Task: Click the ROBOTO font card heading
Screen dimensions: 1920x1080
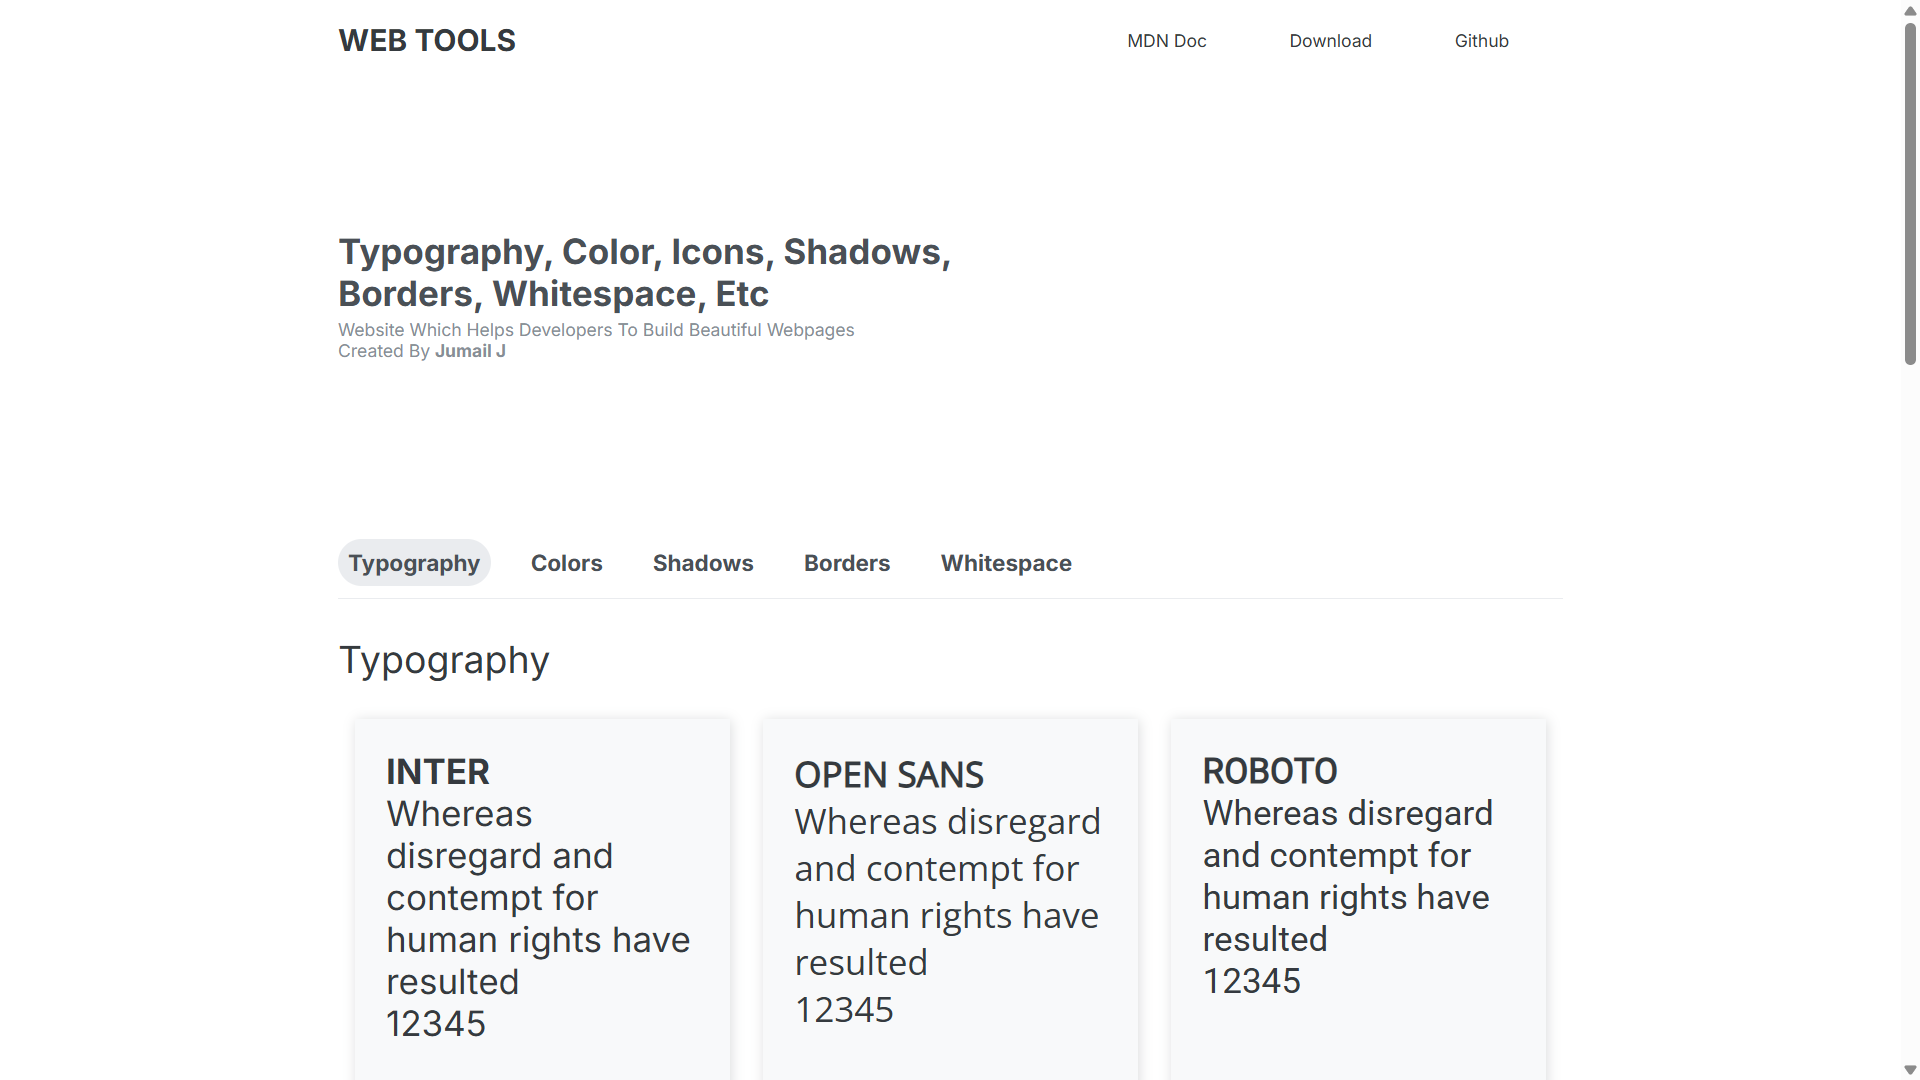Action: point(1270,771)
